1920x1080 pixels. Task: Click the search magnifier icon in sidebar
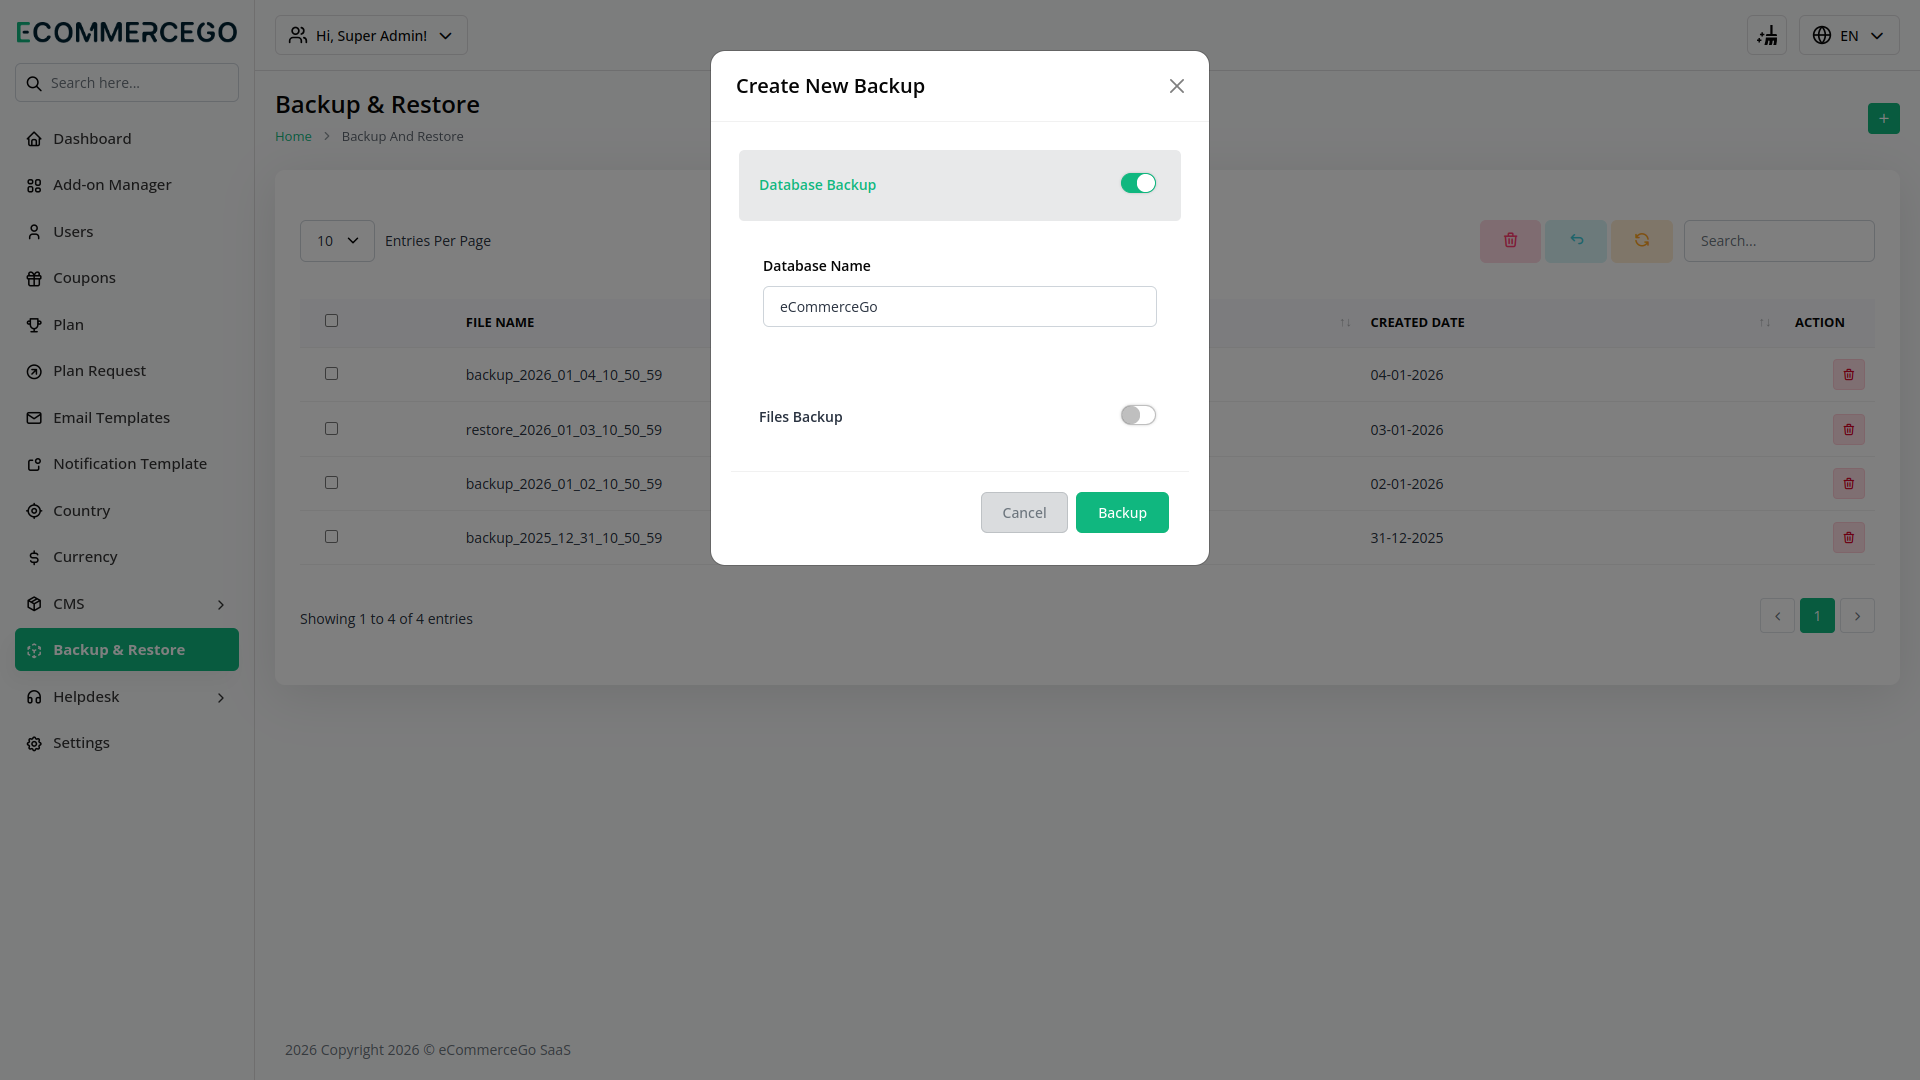point(34,83)
